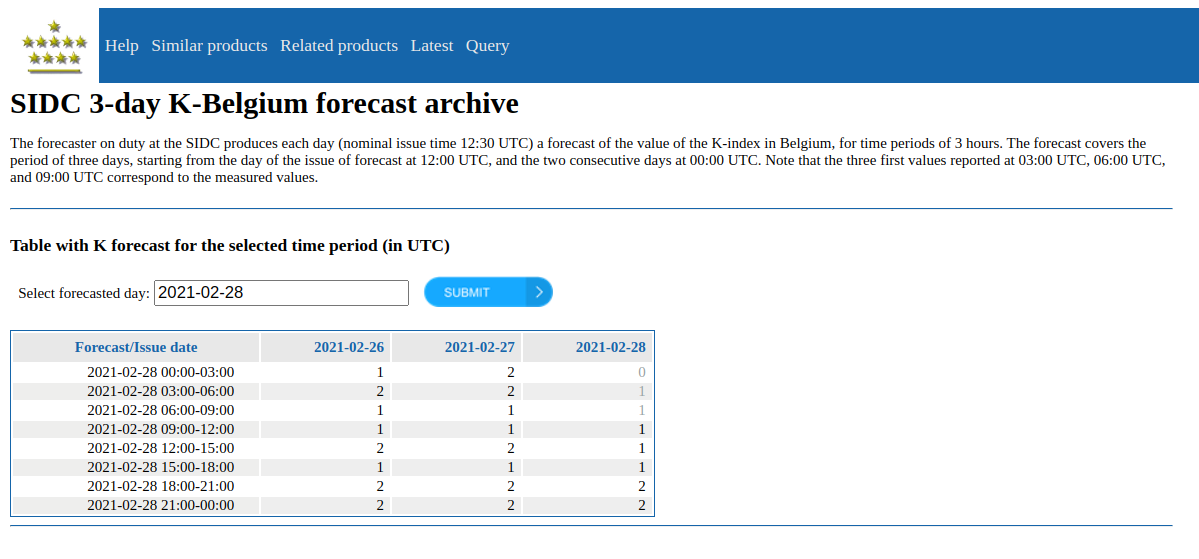Open the Help menu item

[x=121, y=46]
